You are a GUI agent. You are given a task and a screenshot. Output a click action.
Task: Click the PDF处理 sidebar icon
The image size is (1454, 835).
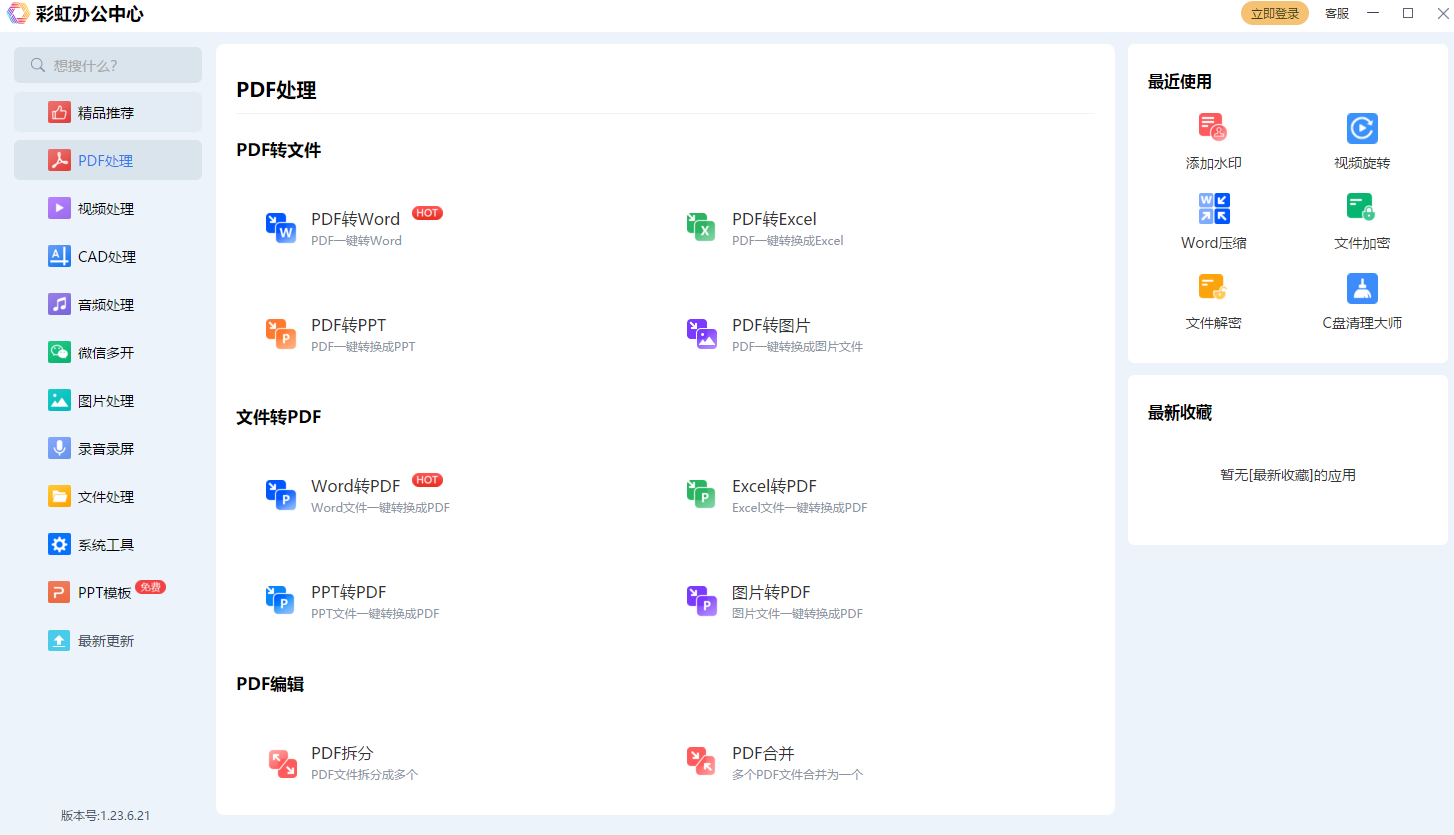(x=59, y=161)
